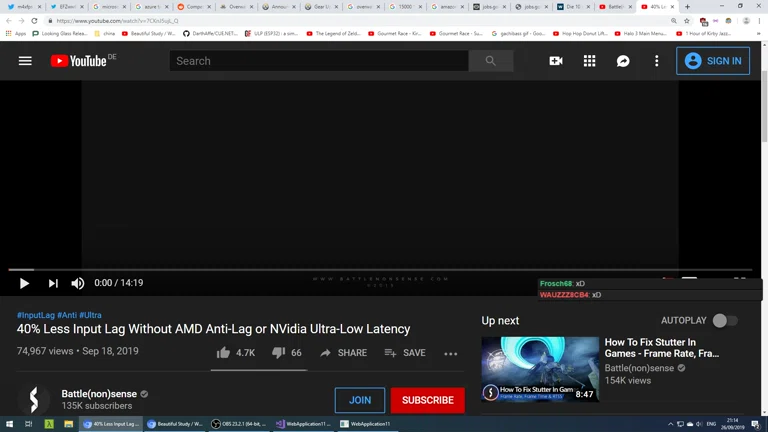768x432 pixels.
Task: Mute the video volume speaker
Action: coord(77,283)
